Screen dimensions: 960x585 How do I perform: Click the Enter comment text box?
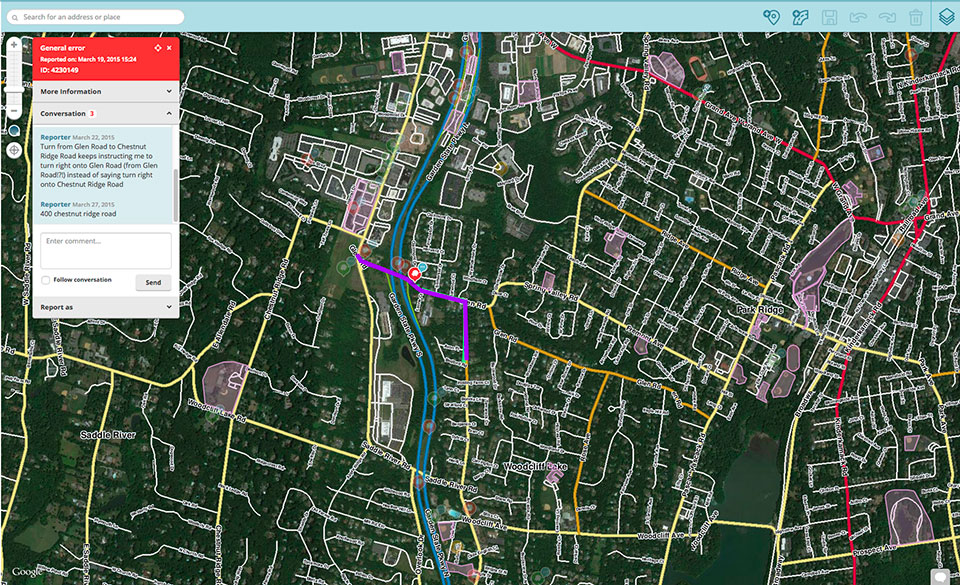(105, 250)
